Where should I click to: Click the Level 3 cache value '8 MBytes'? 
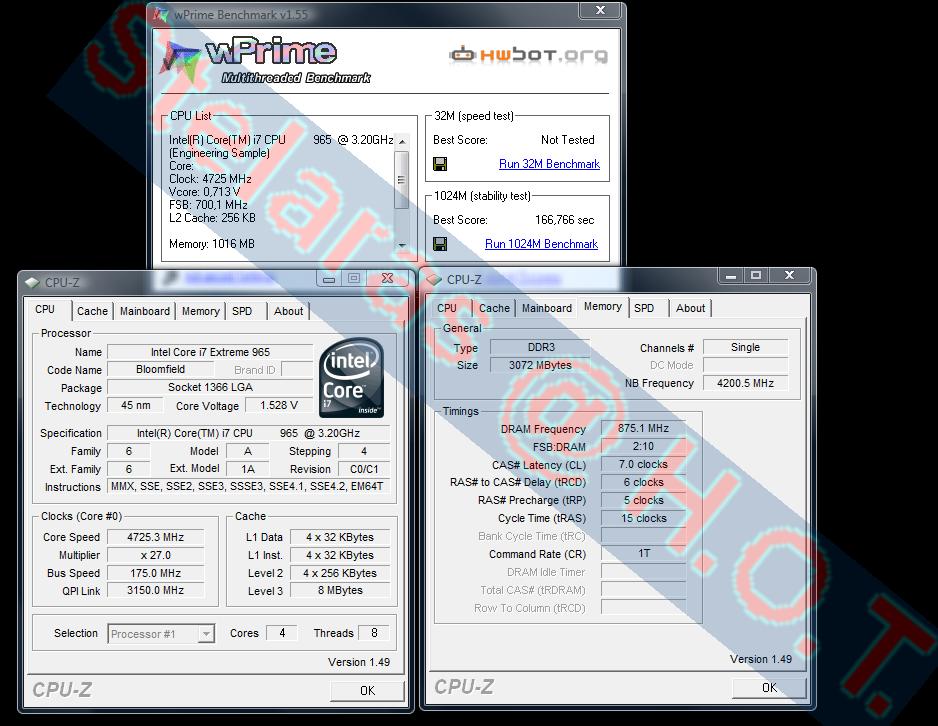point(340,590)
